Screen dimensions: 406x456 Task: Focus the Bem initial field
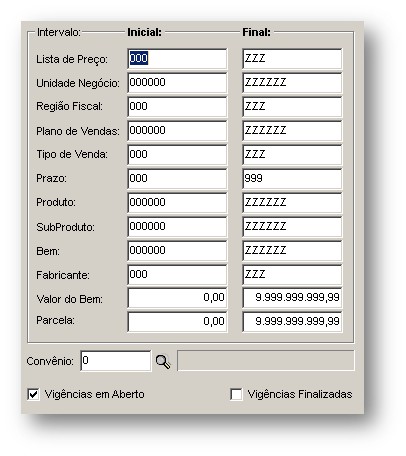pos(177,251)
